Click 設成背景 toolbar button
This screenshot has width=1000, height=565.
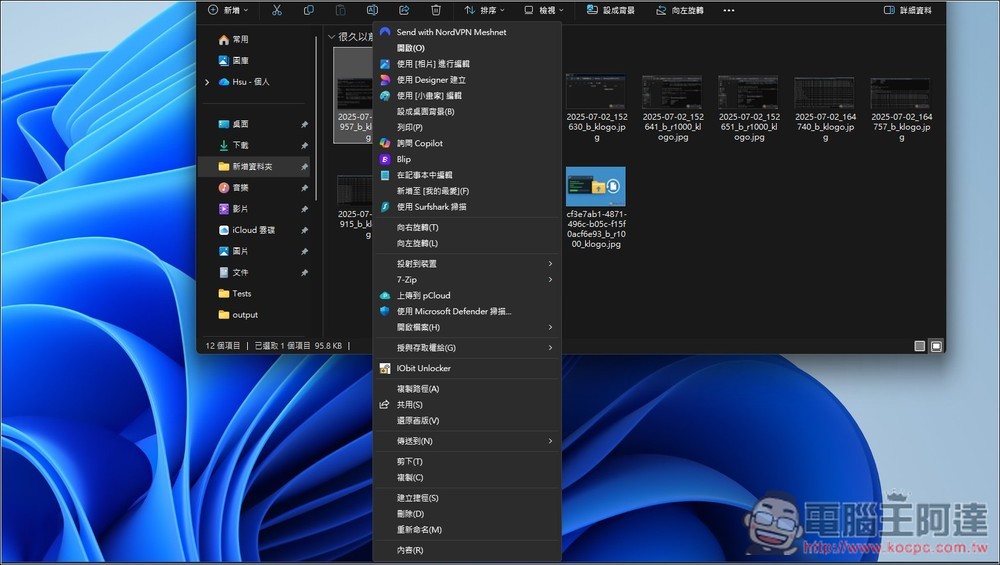[610, 10]
